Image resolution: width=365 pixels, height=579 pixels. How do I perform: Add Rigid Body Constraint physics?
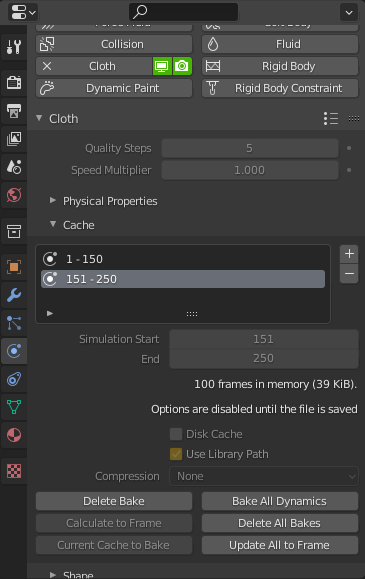pos(280,88)
